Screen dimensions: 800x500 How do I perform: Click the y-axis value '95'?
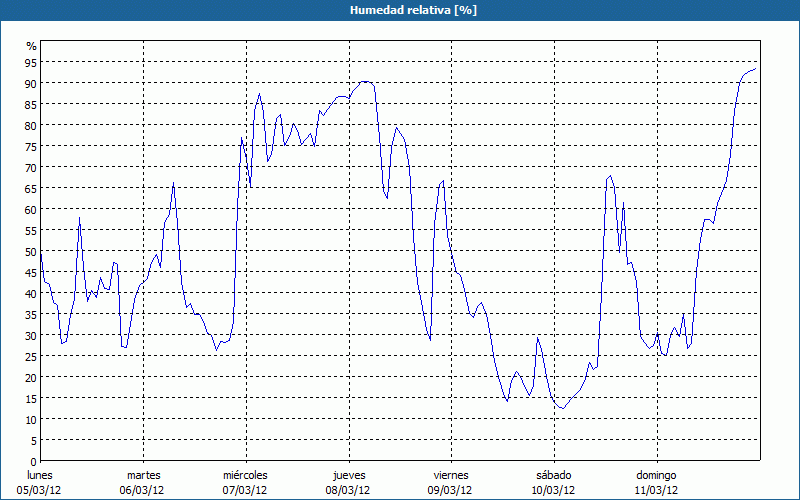[31, 62]
